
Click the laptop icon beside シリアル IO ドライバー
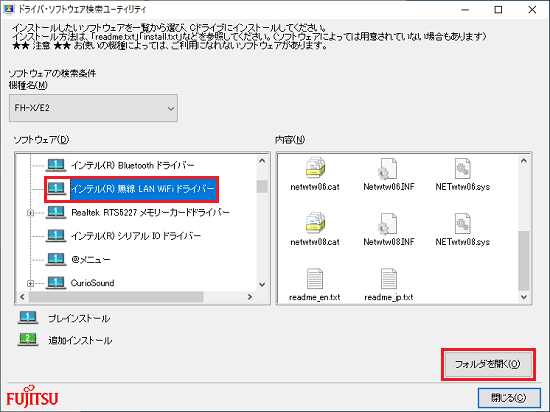coord(56,236)
